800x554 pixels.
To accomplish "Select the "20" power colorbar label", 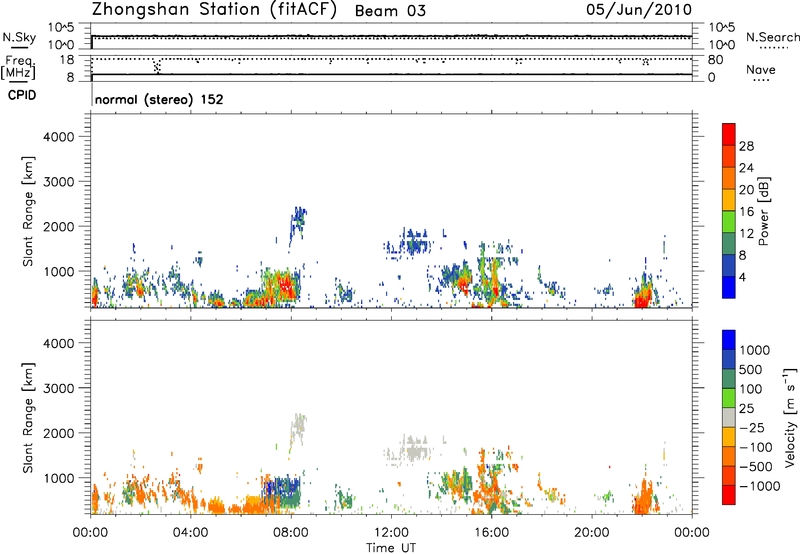I will click(746, 190).
